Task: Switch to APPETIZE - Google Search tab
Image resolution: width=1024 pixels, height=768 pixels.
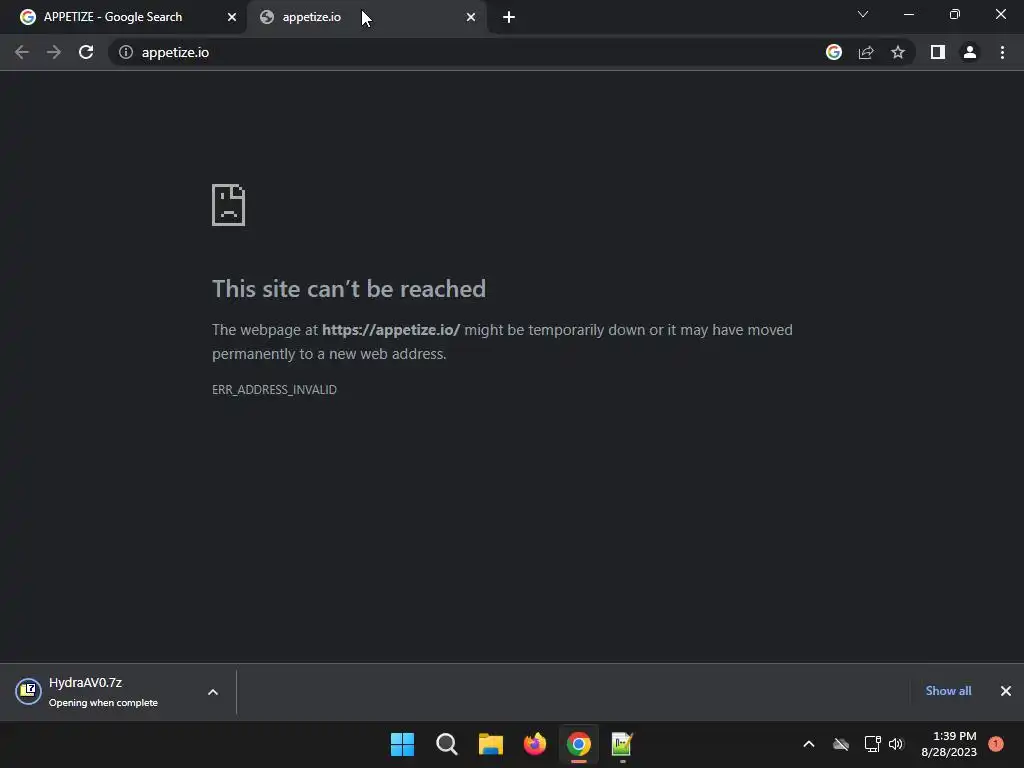Action: pos(123,17)
